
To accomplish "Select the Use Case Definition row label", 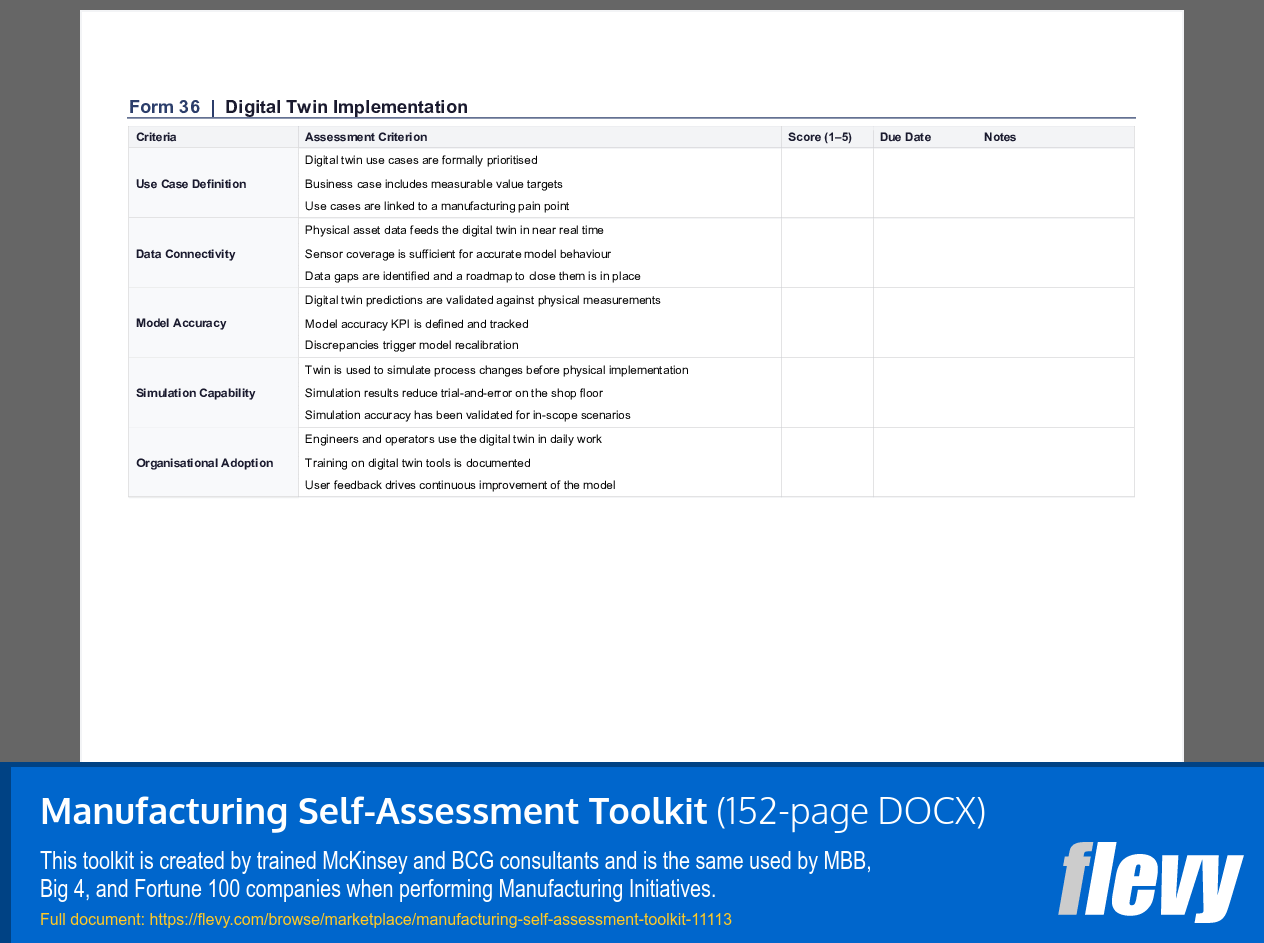I will (190, 183).
